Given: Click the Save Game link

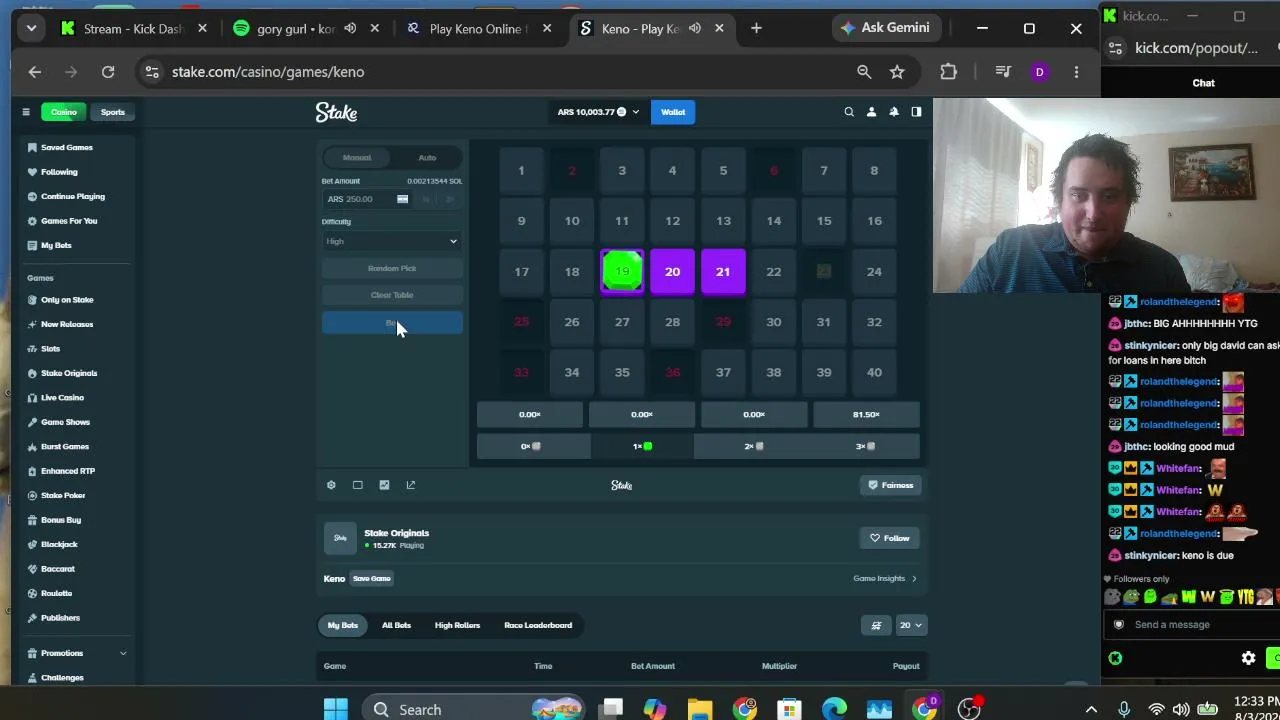Looking at the screenshot, I should 371,578.
